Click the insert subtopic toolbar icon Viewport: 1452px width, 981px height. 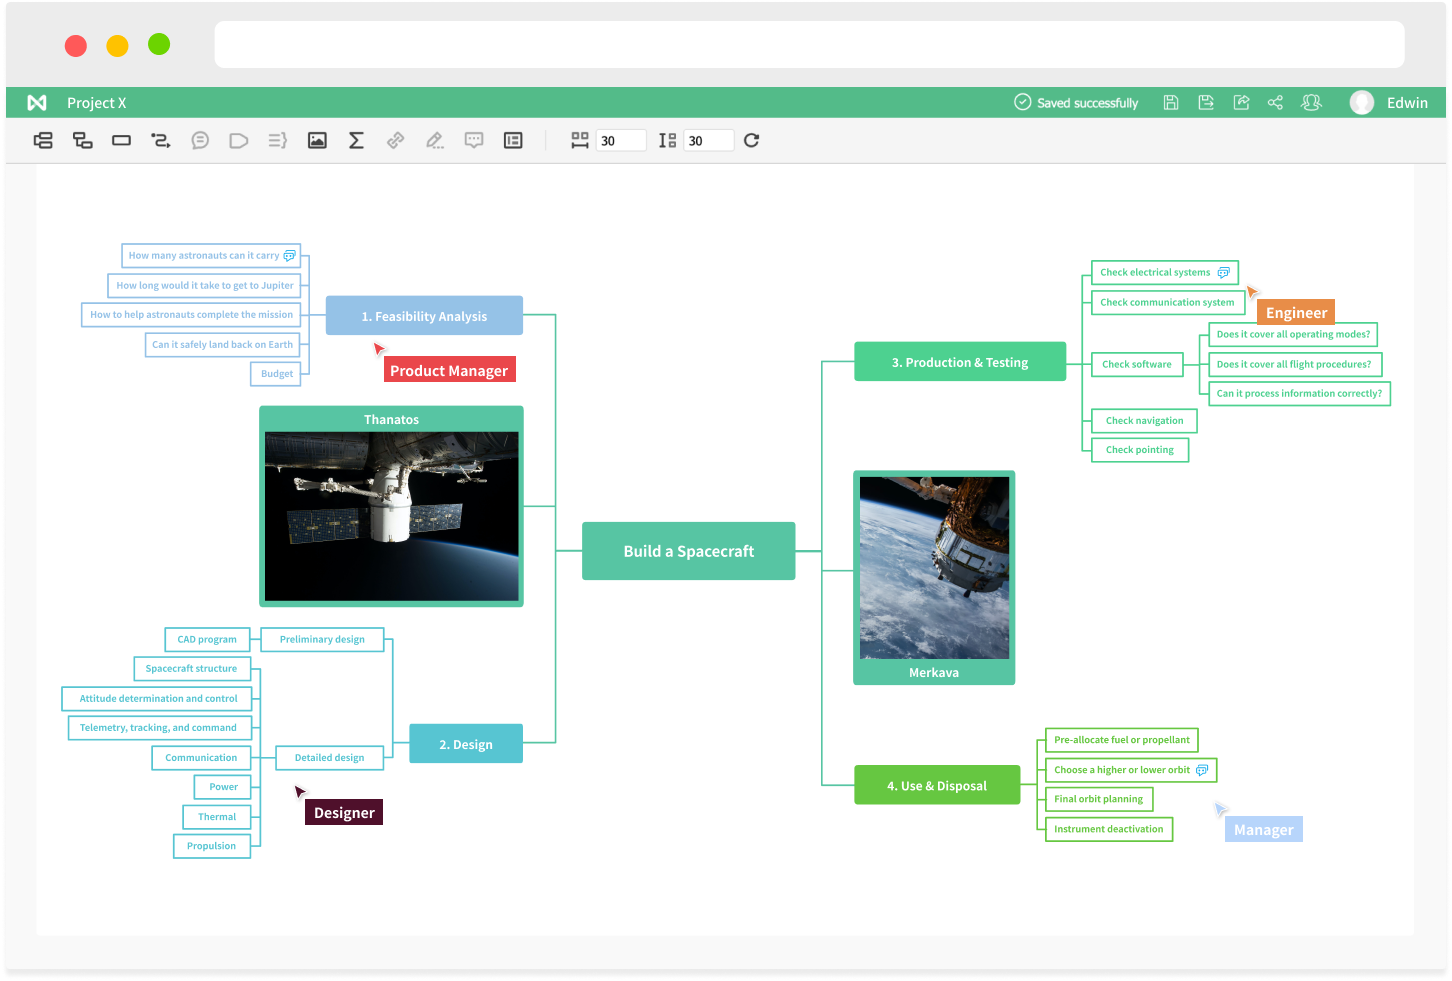click(83, 141)
